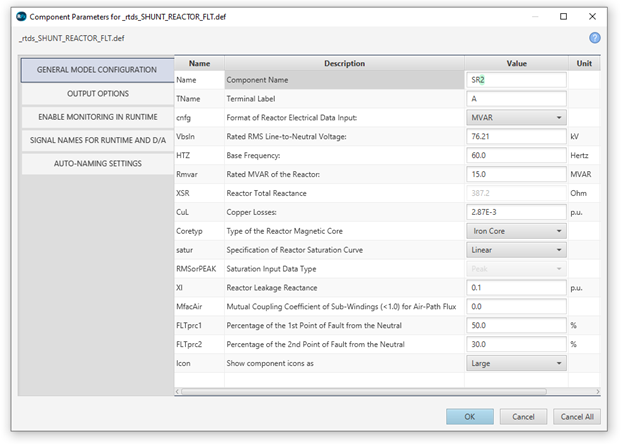Open the MVAR reactor data format dropdown
The height and width of the screenshot is (444, 624).
(517, 117)
